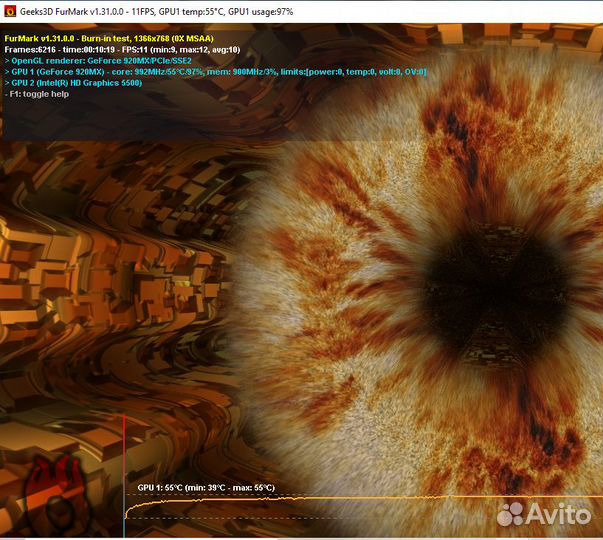
Task: Click the Frames and FPS statistics line
Action: pos(122,49)
